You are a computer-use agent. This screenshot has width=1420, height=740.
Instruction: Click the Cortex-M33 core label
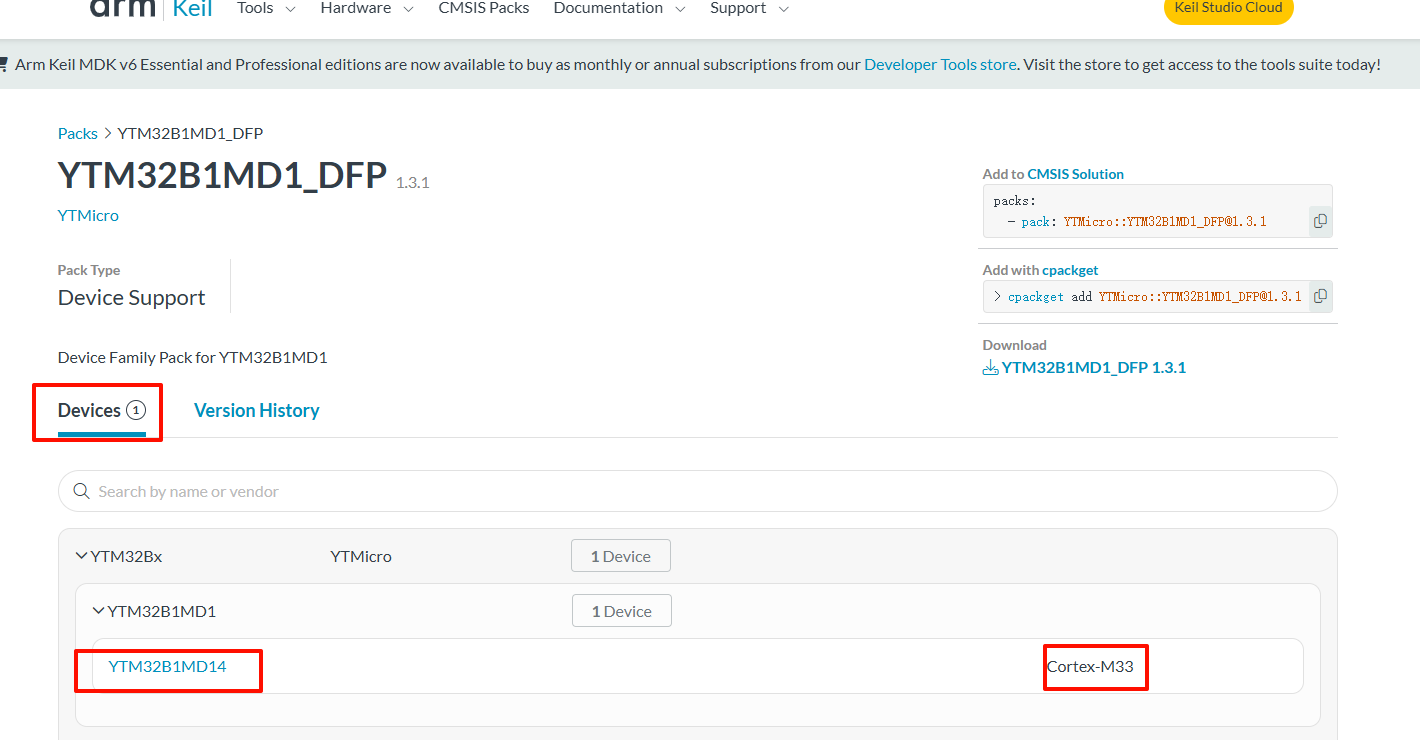click(1090, 666)
